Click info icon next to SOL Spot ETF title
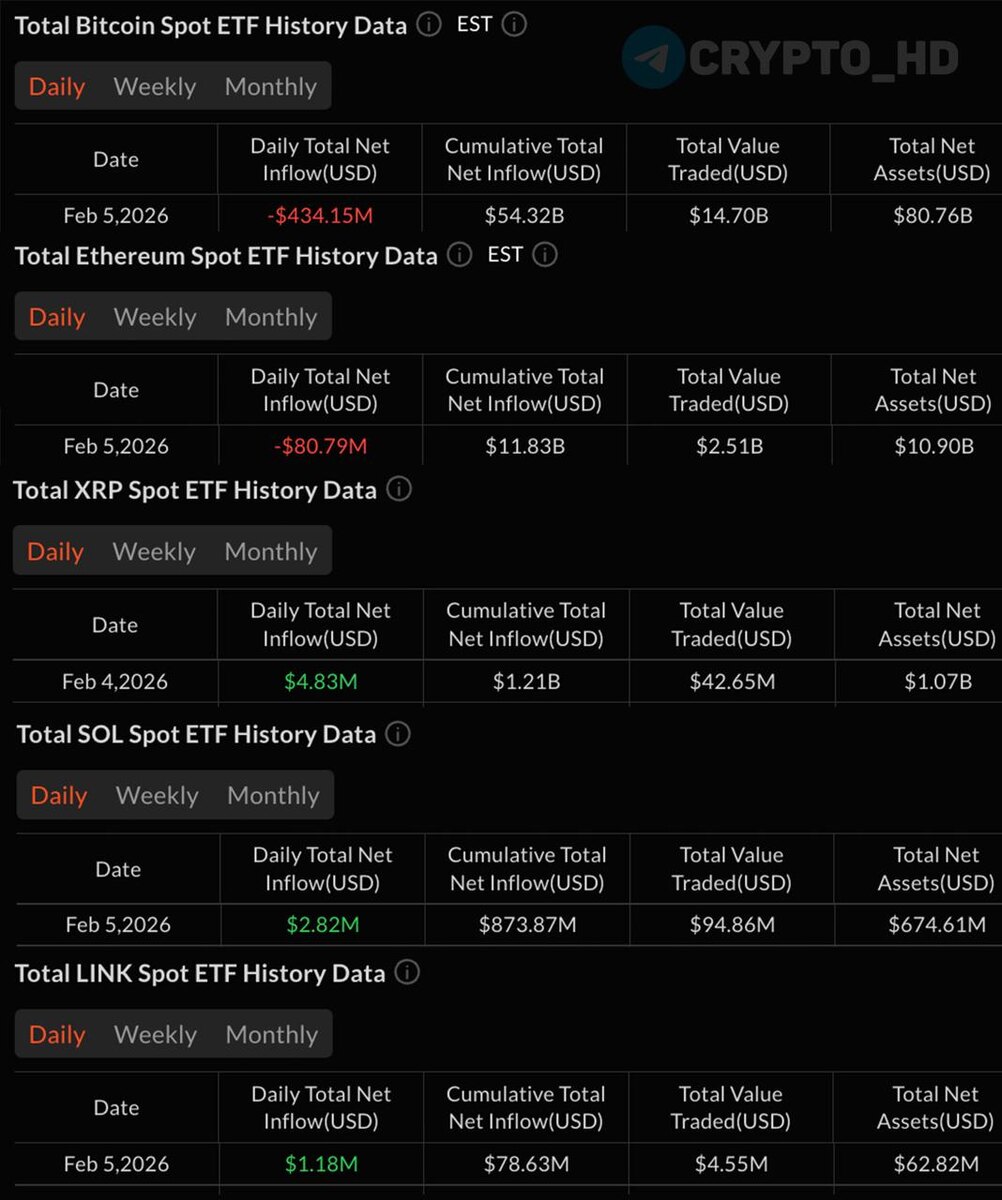 coord(398,734)
